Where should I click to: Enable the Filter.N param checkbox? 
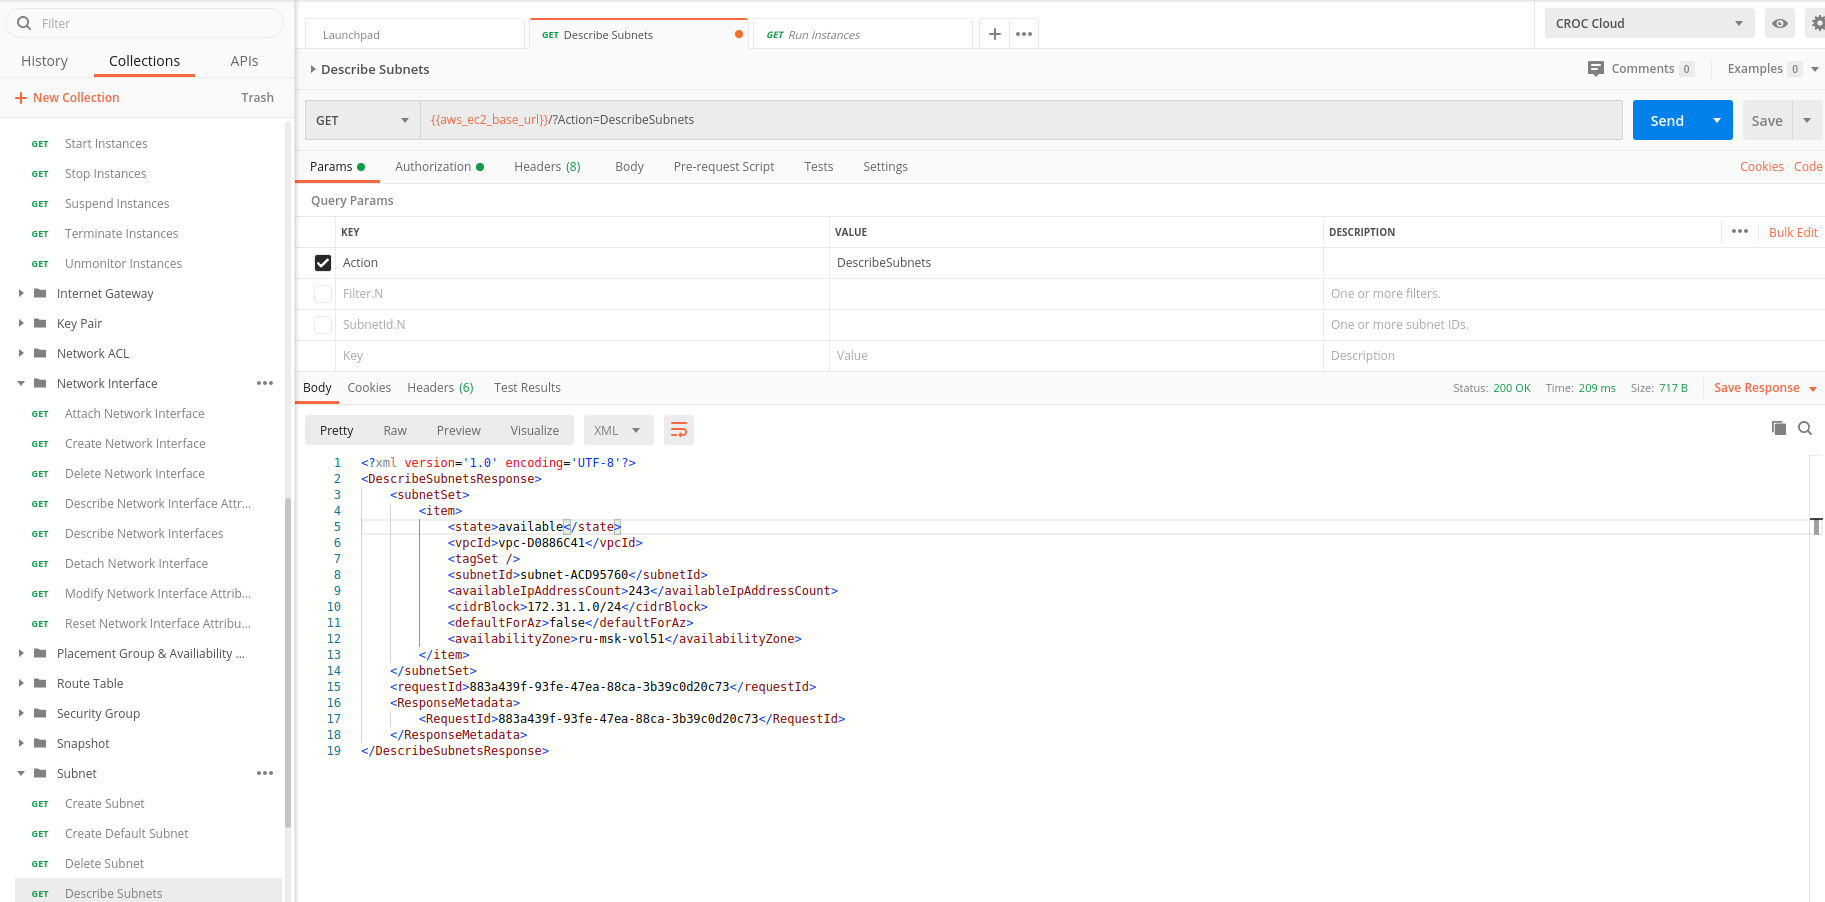tap(323, 294)
